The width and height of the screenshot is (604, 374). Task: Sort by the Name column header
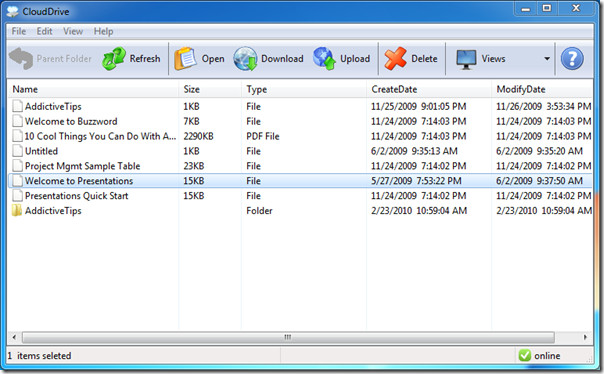point(93,89)
